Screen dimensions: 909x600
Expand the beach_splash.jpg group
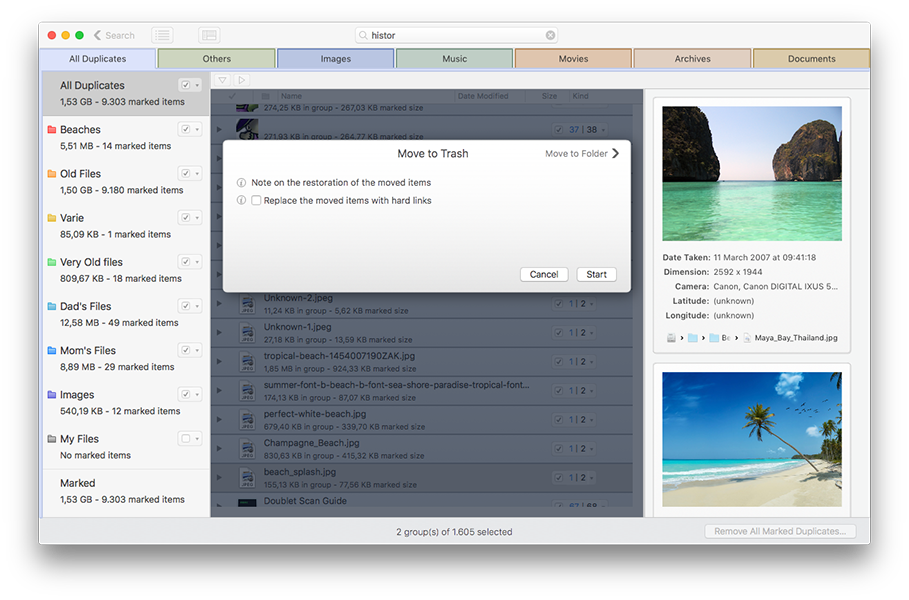219,478
